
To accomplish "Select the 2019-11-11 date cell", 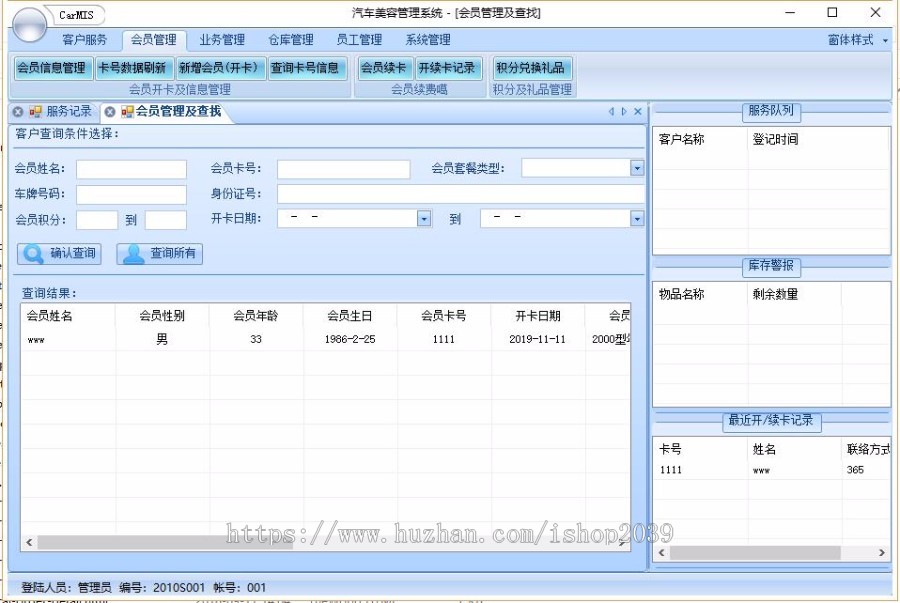I will [537, 340].
